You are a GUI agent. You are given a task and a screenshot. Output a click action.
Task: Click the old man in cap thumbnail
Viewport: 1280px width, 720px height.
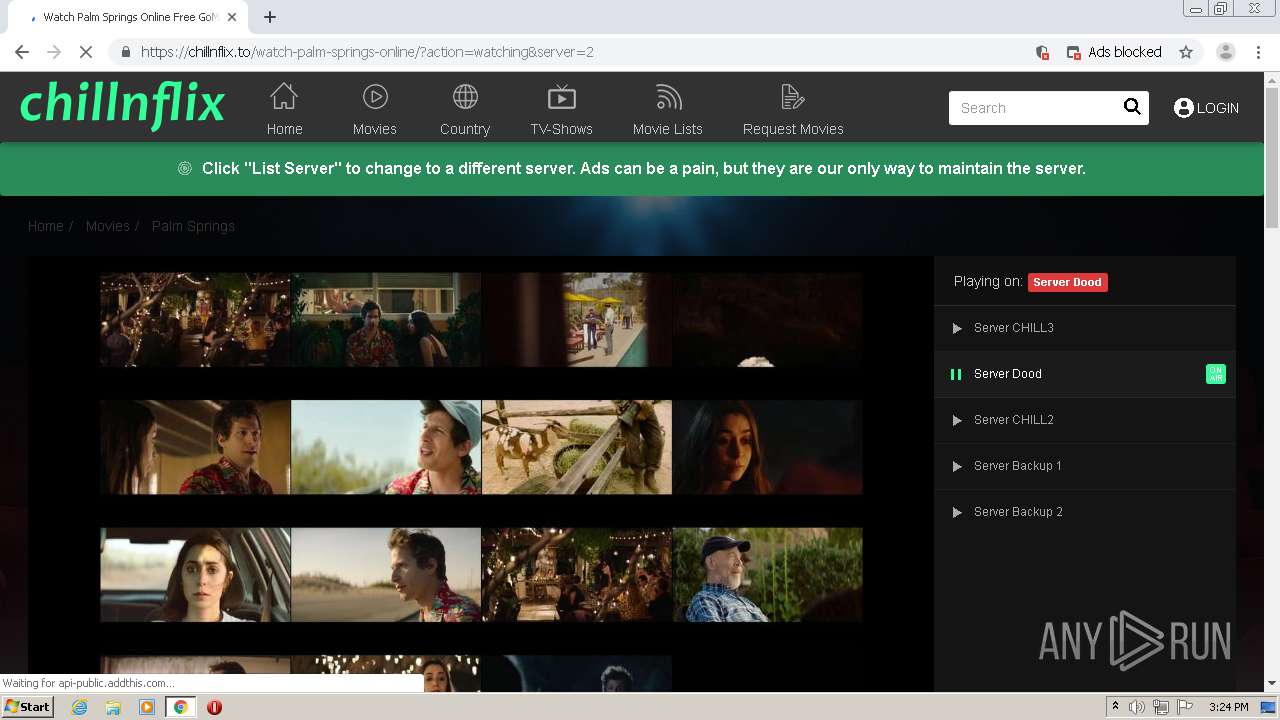click(x=767, y=575)
